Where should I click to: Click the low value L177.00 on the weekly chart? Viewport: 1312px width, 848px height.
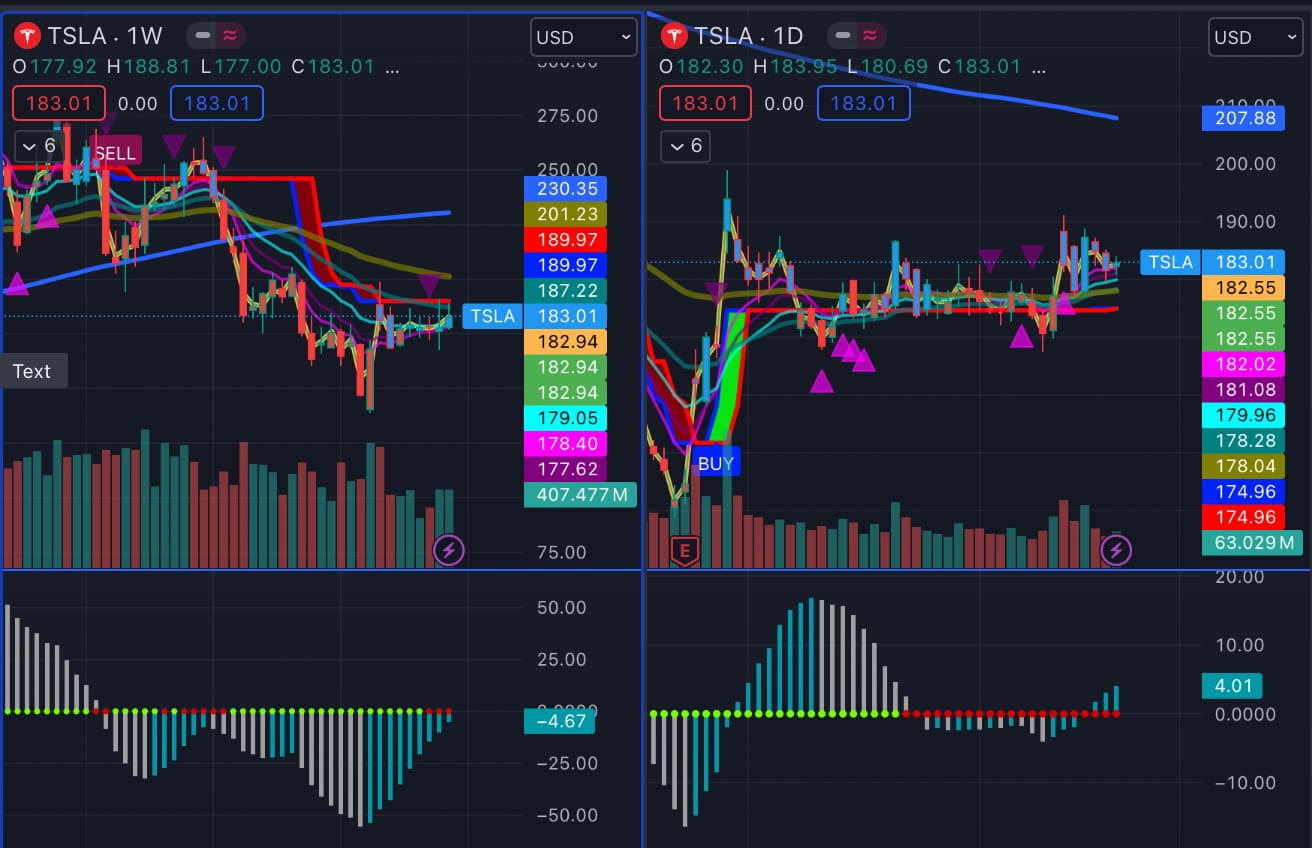click(241, 67)
